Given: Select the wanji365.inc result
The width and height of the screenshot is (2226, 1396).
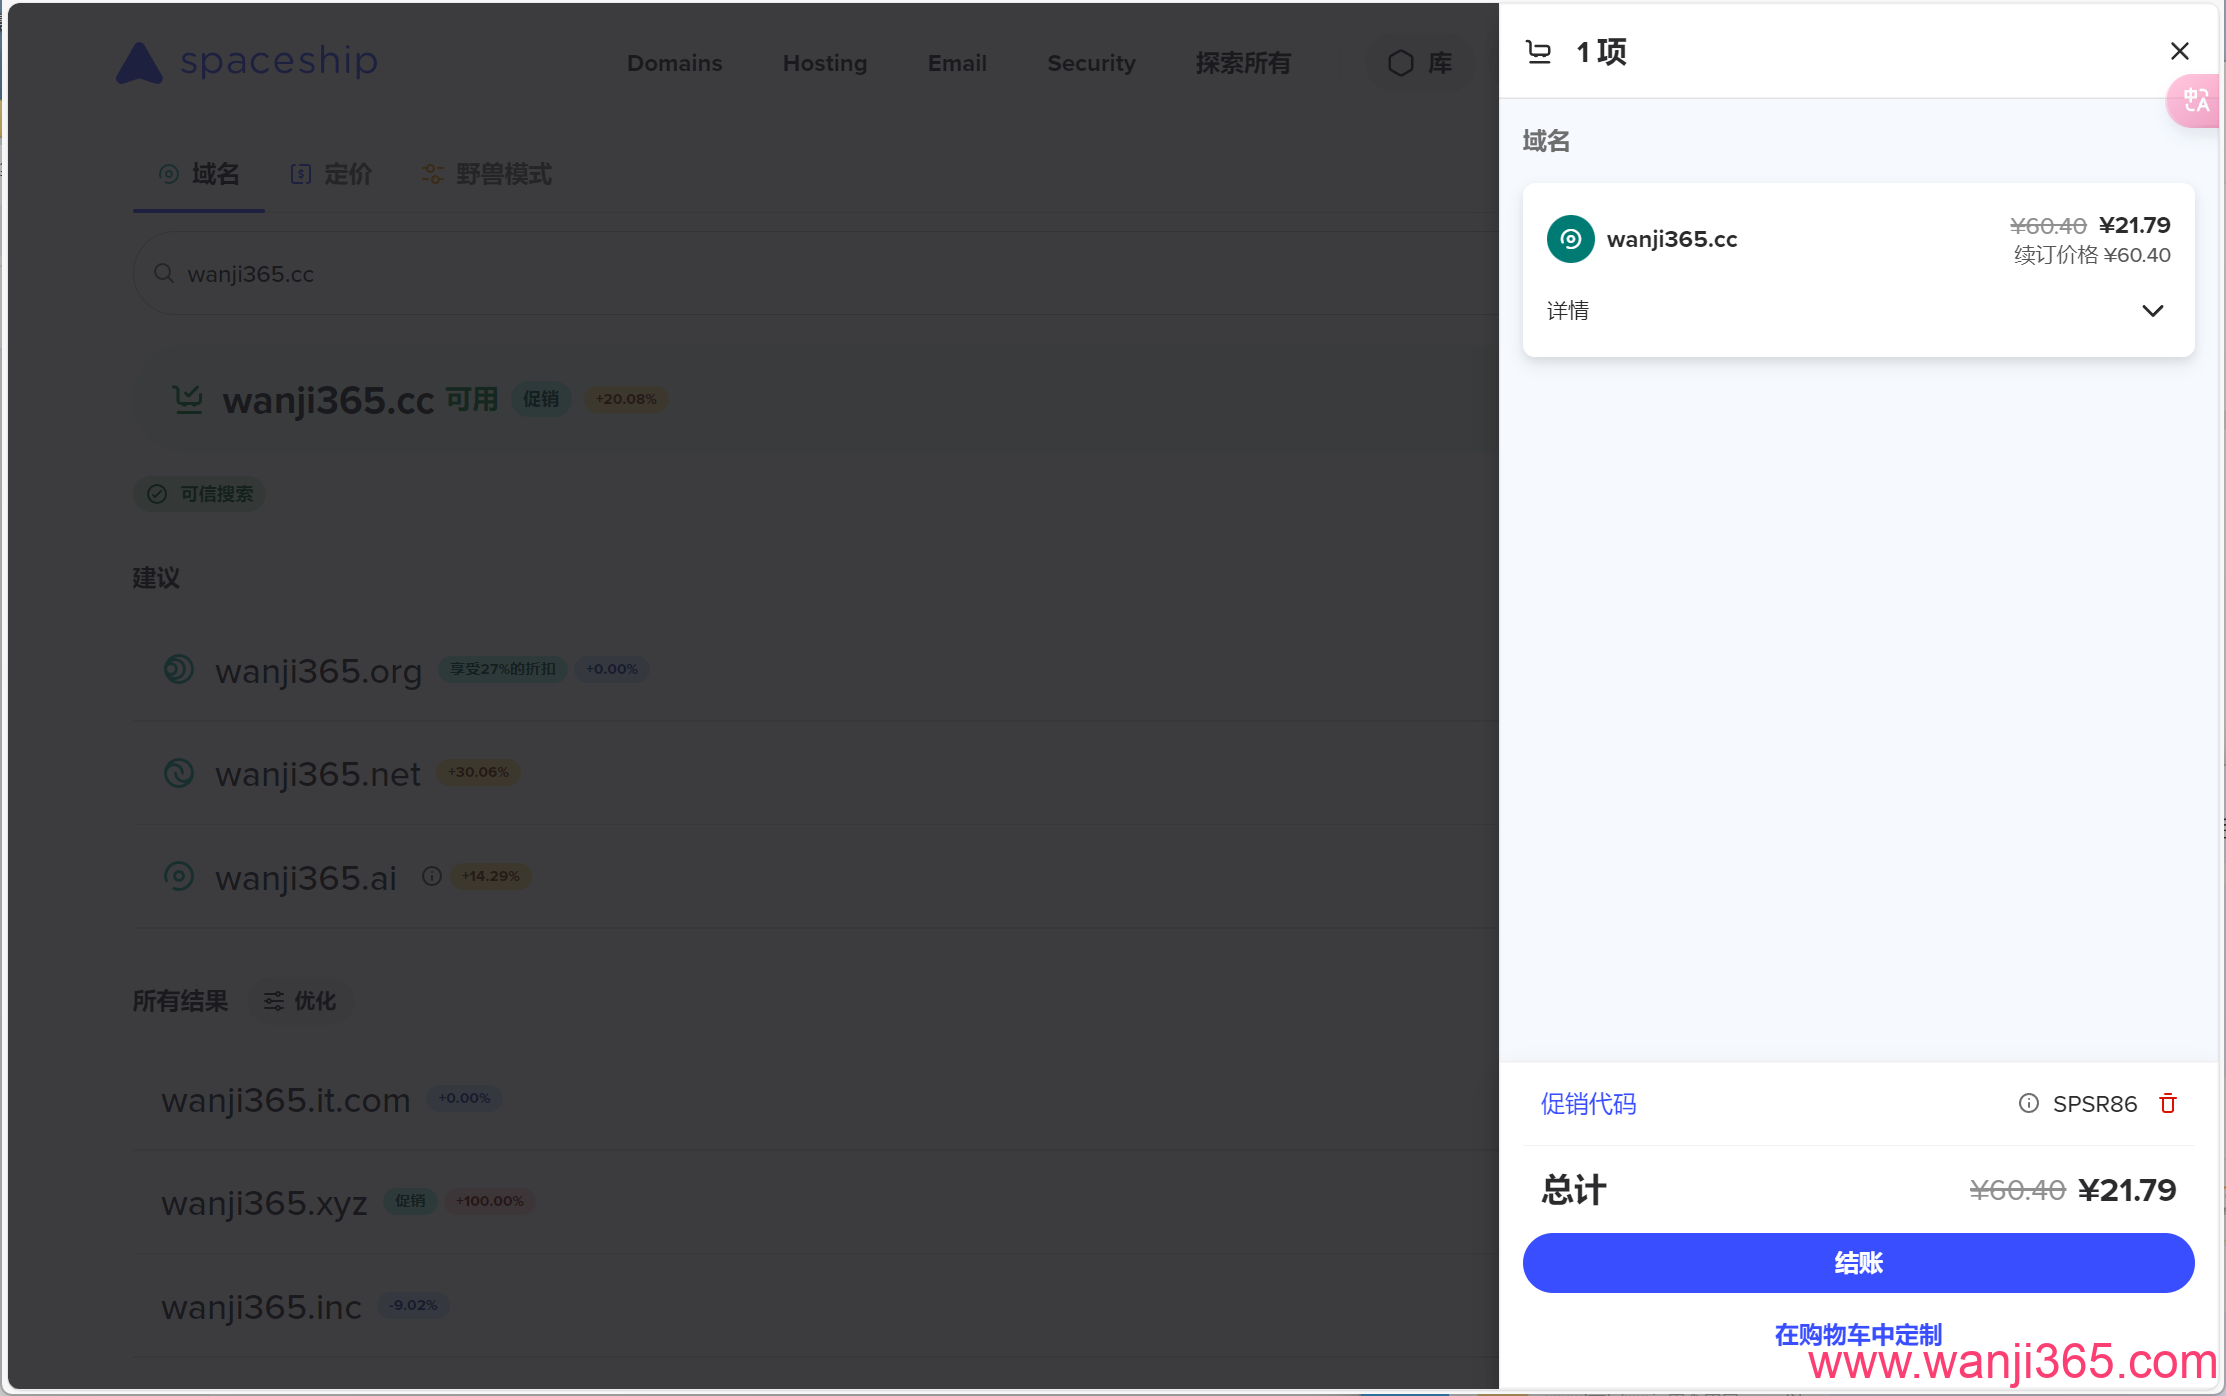Looking at the screenshot, I should 261,1306.
